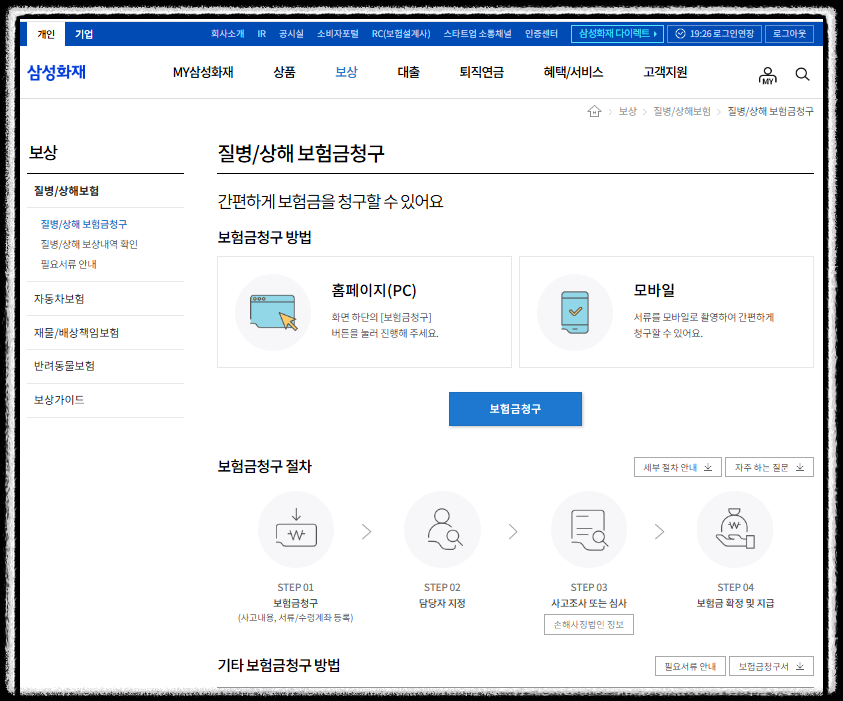The height and width of the screenshot is (701, 843).
Task: Click the Samsung Fire 삼성화재 logo
Action: pyautogui.click(x=56, y=72)
